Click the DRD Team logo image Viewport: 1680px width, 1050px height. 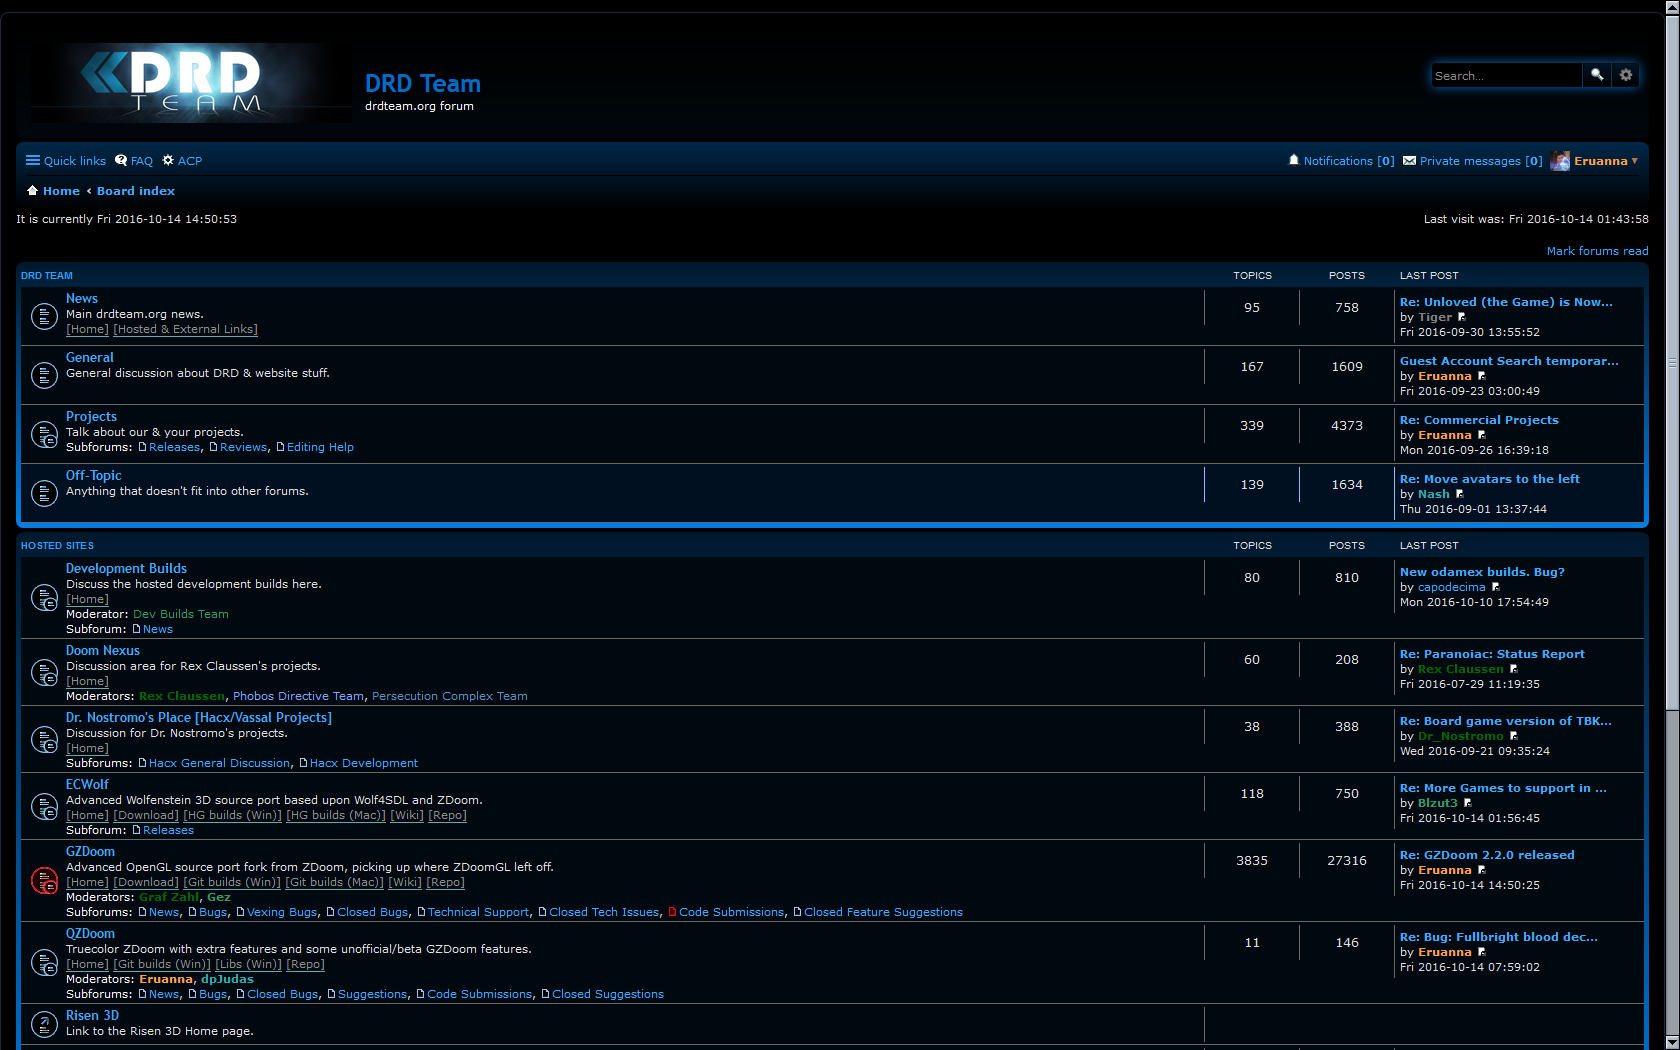190,82
